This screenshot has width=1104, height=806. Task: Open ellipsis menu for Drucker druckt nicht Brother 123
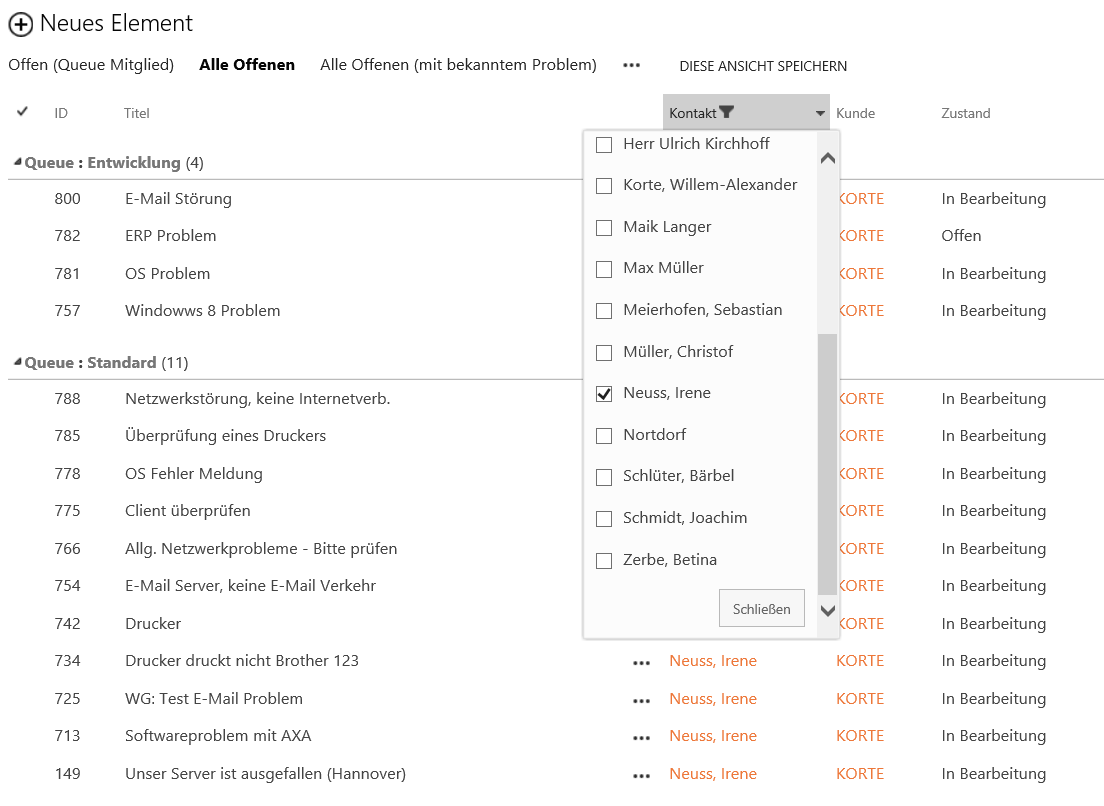641,662
